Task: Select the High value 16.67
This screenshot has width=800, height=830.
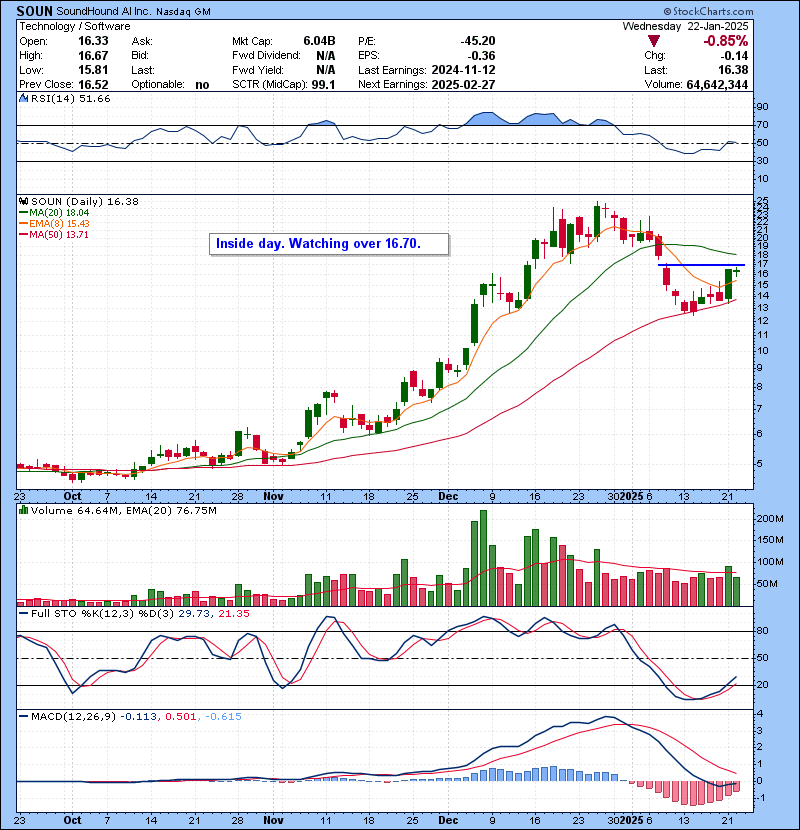Action: tap(93, 56)
